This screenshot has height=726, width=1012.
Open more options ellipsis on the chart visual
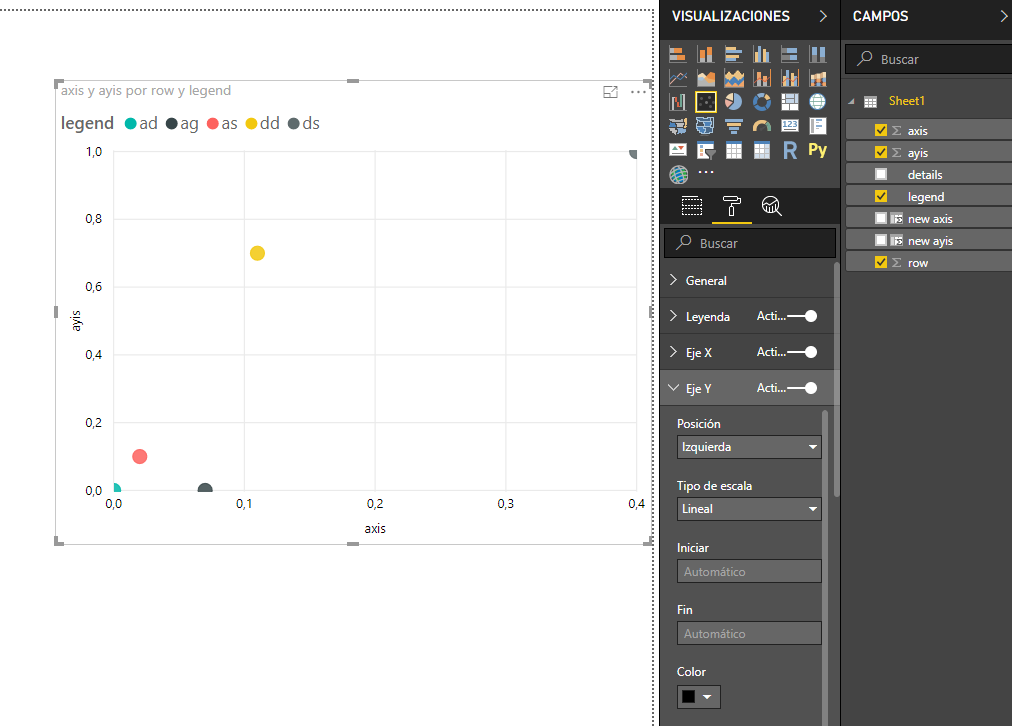pyautogui.click(x=638, y=92)
